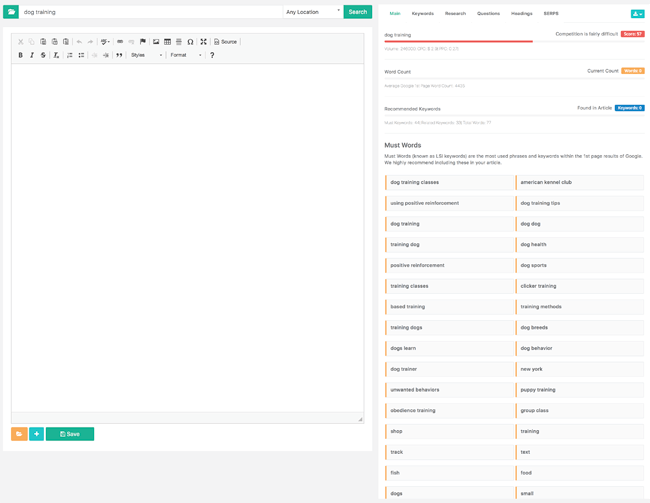
Task: Insert an image using the toolbar icon
Action: click(x=156, y=42)
